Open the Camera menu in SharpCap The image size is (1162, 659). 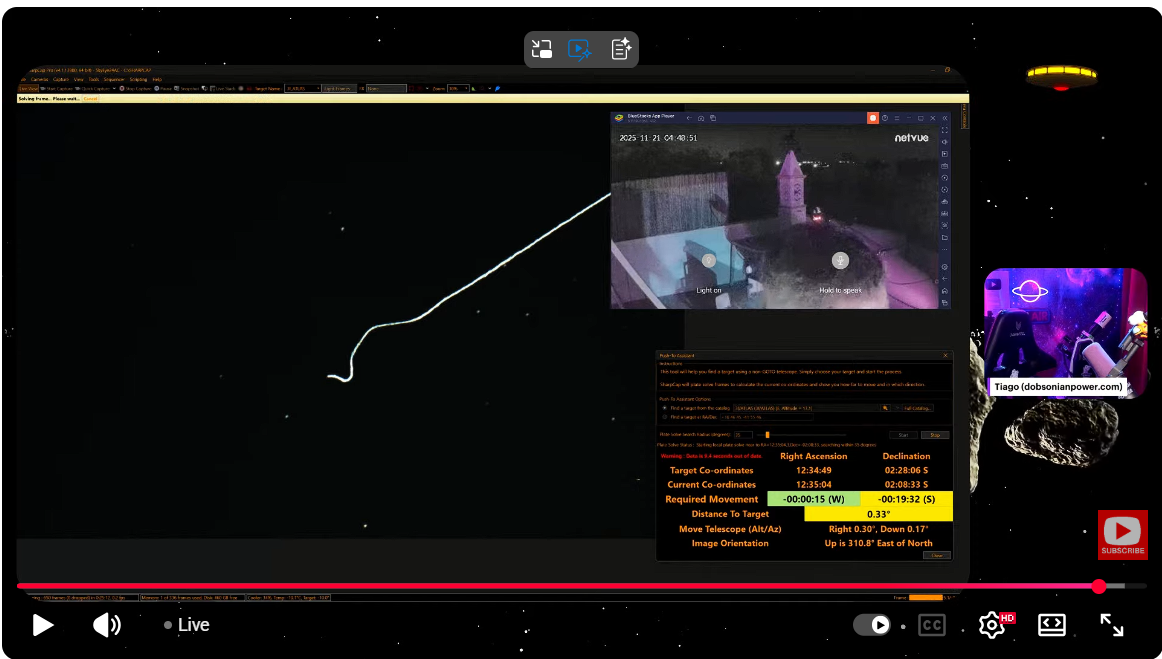39,79
